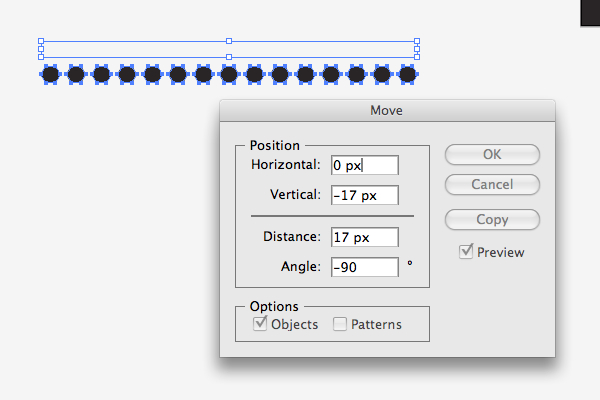This screenshot has height=400, width=600.
Task: Click the right-middle handle of rectangle
Action: pos(417,49)
